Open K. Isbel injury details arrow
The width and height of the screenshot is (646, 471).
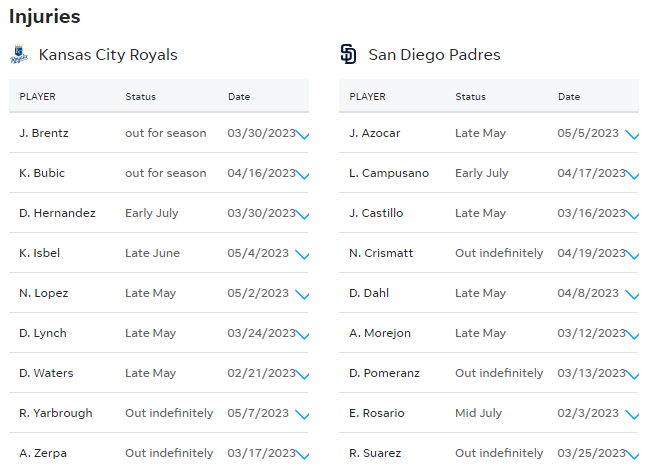click(x=302, y=255)
